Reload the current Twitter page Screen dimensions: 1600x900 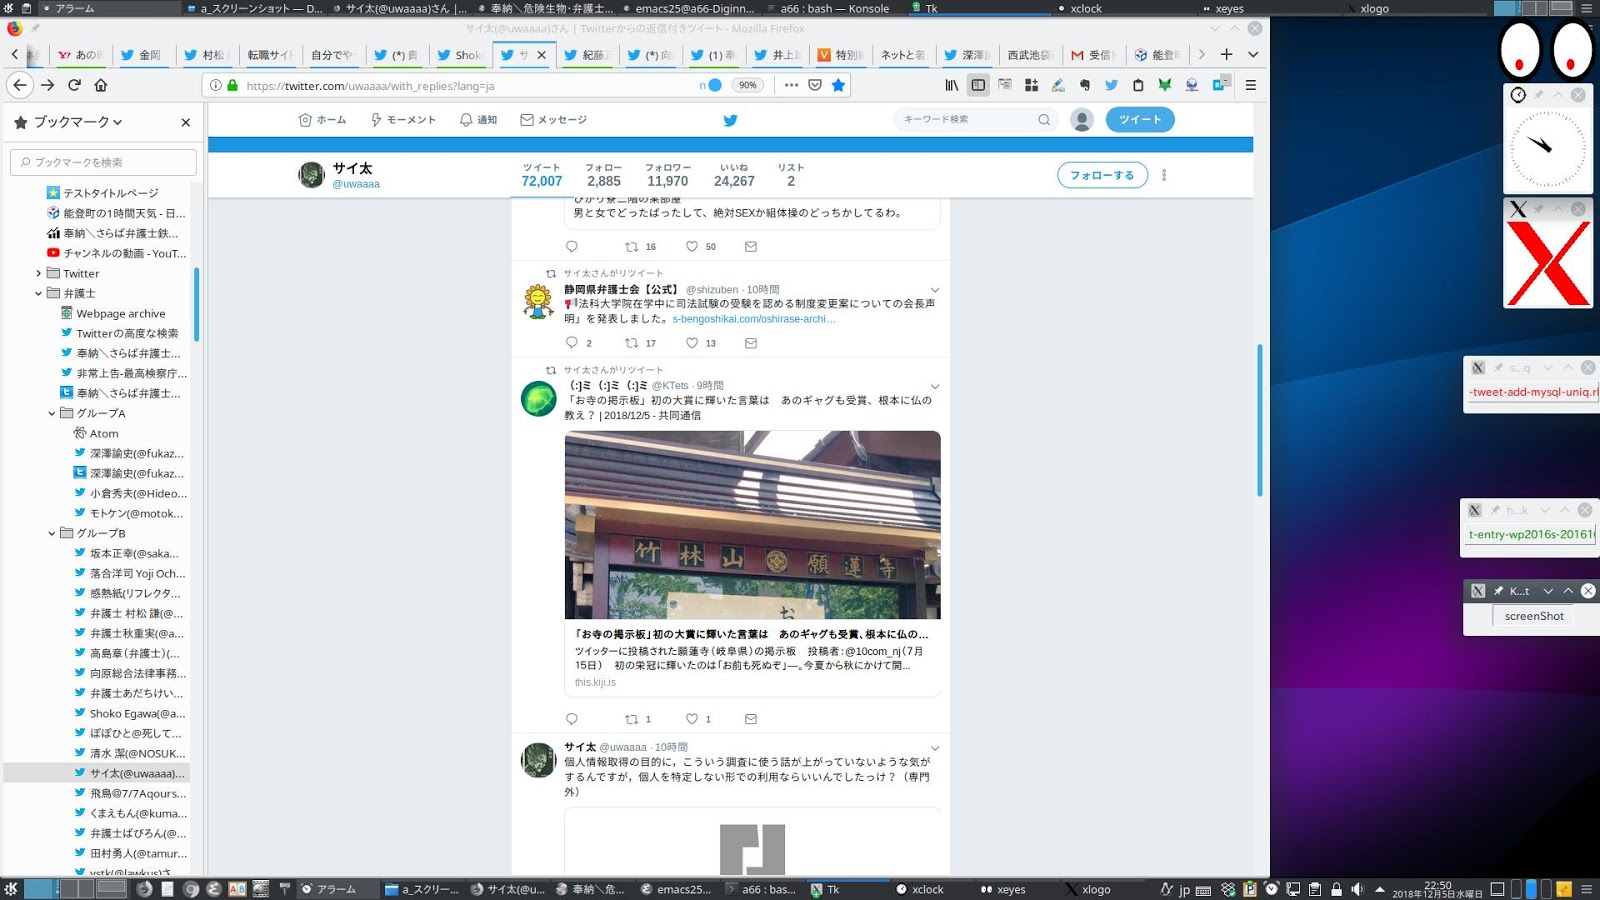click(74, 85)
